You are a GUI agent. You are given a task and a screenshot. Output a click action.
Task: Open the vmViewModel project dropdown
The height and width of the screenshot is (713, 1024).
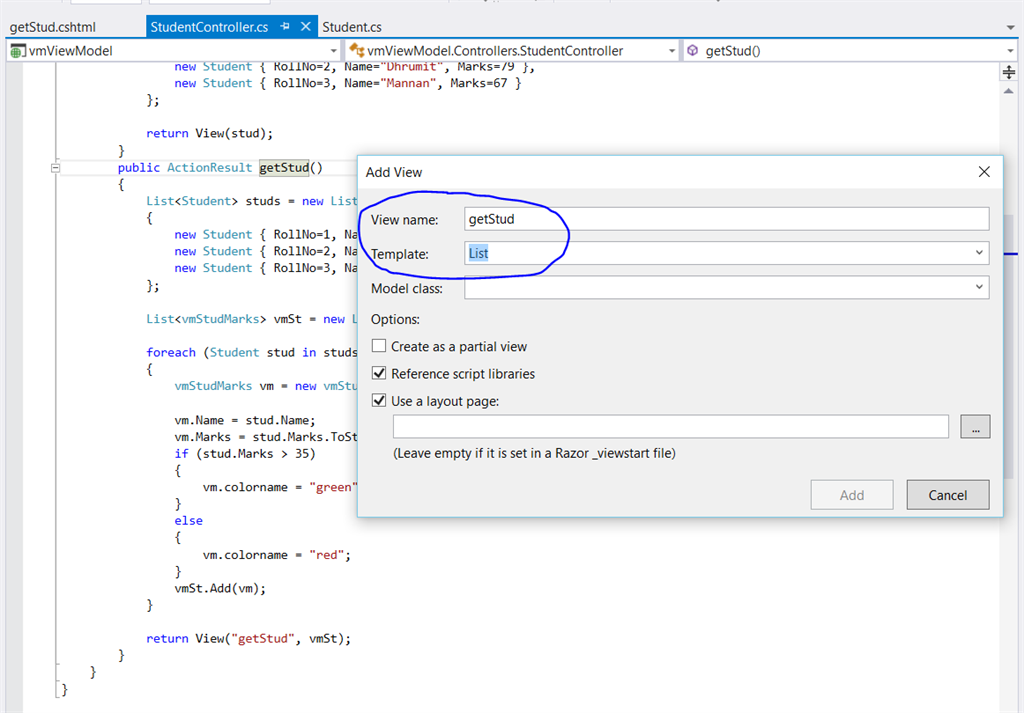pos(333,51)
